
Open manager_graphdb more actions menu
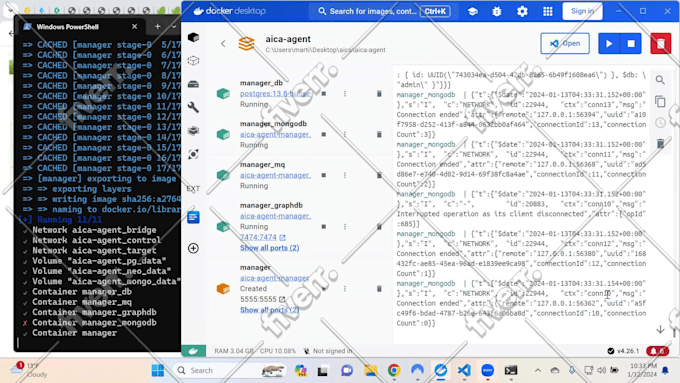tap(345, 226)
